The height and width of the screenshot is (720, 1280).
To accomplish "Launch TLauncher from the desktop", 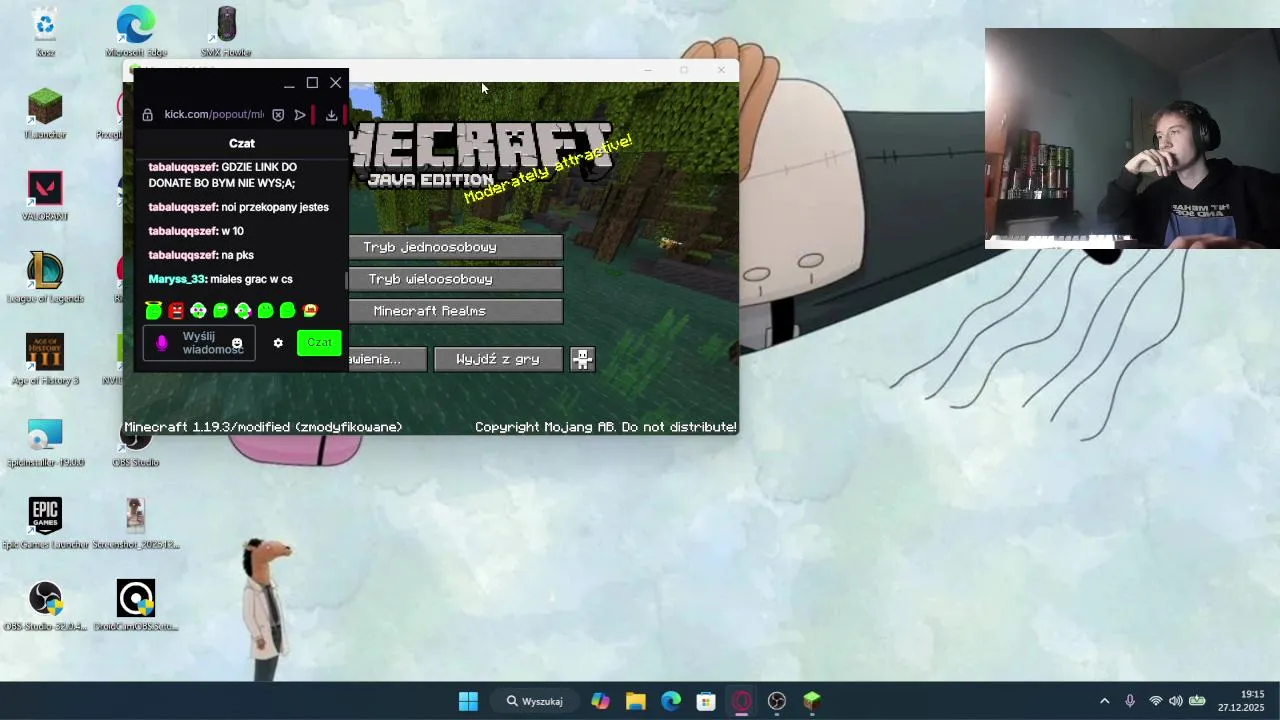I will coord(45,114).
